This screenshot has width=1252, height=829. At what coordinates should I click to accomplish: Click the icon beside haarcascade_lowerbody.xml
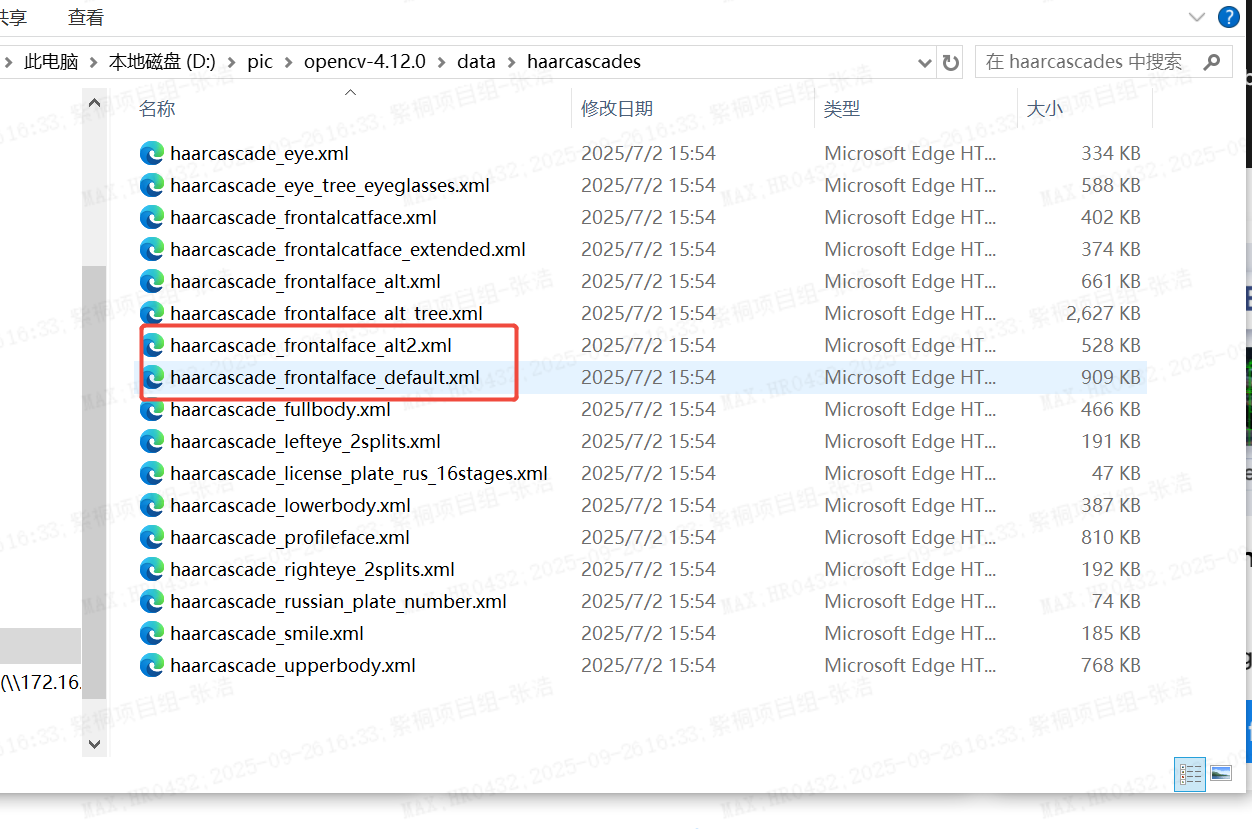point(152,505)
